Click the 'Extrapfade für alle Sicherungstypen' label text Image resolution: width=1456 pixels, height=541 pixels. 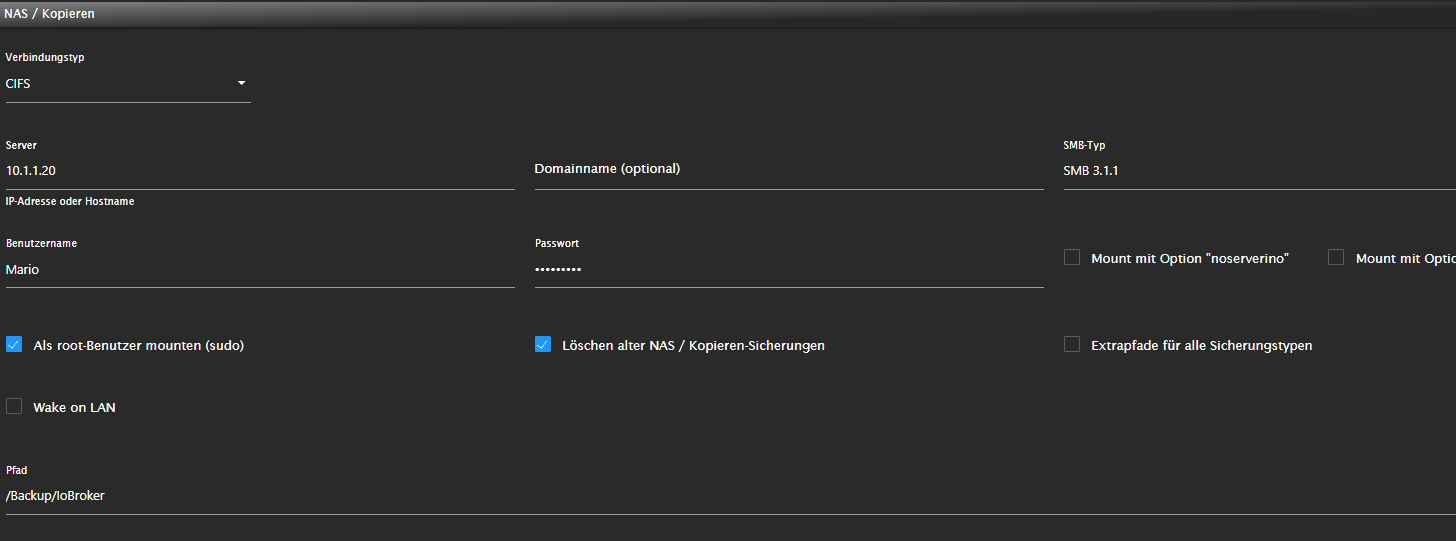[x=1202, y=346]
